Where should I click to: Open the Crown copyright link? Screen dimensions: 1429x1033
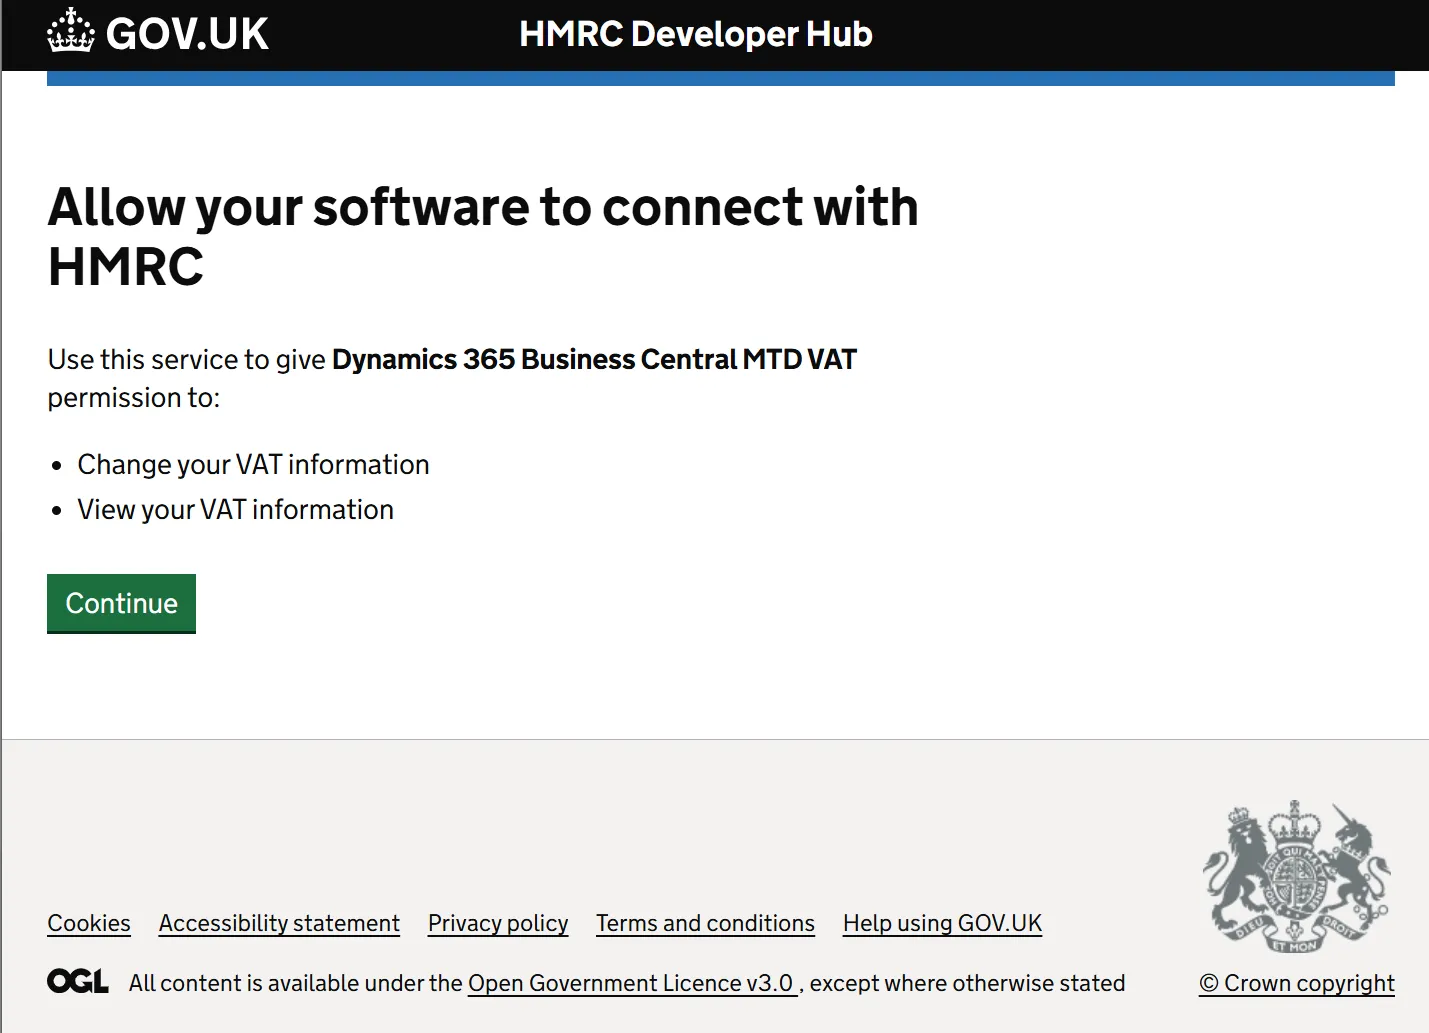(x=1297, y=983)
